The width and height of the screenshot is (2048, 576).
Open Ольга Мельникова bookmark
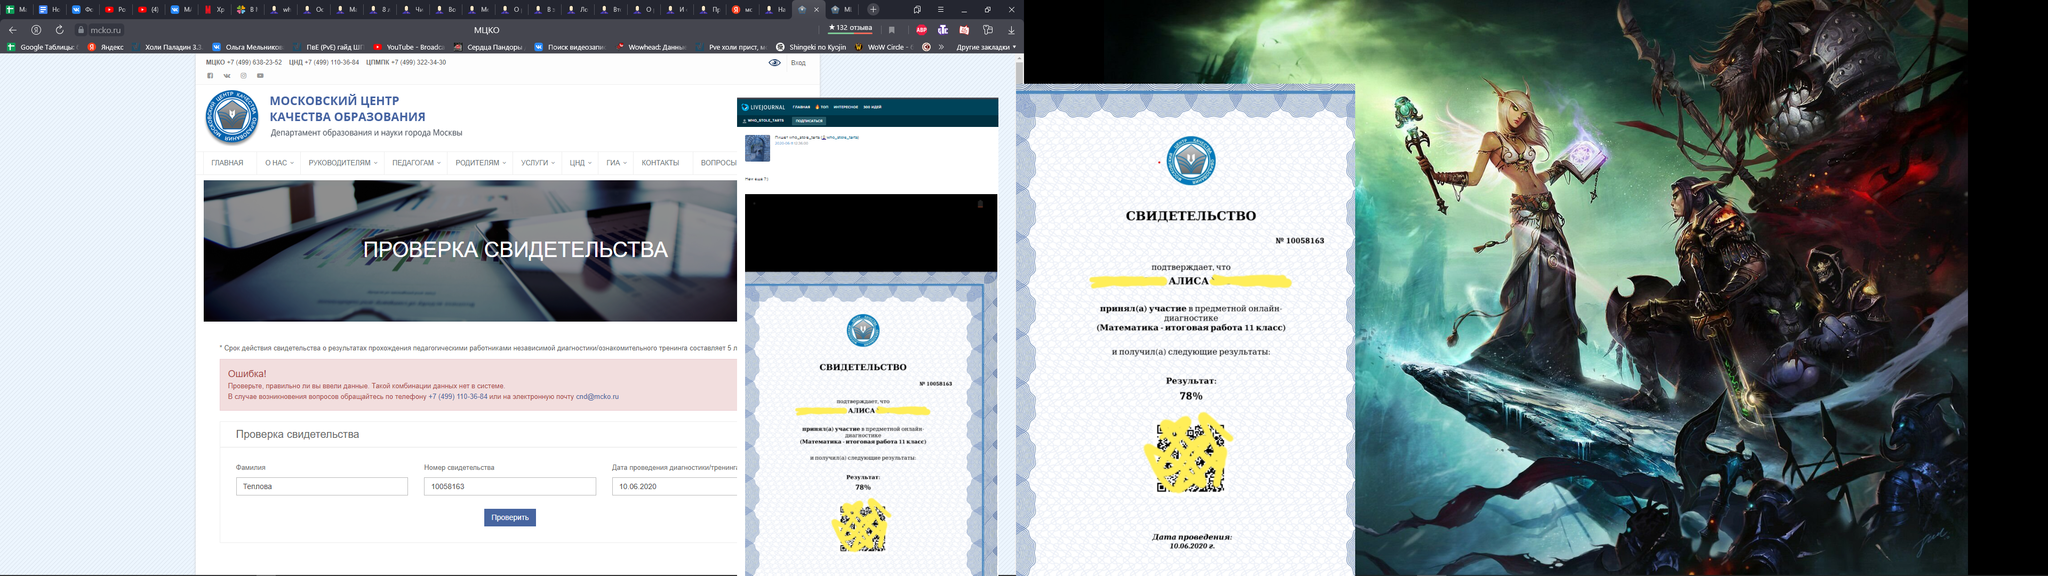(247, 47)
